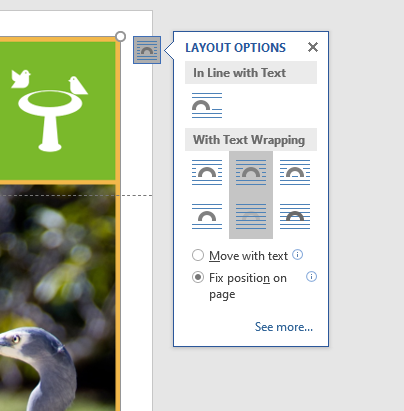Viewport: 404px width, 411px height.
Task: Select Fix position on page radio
Action: point(198,277)
